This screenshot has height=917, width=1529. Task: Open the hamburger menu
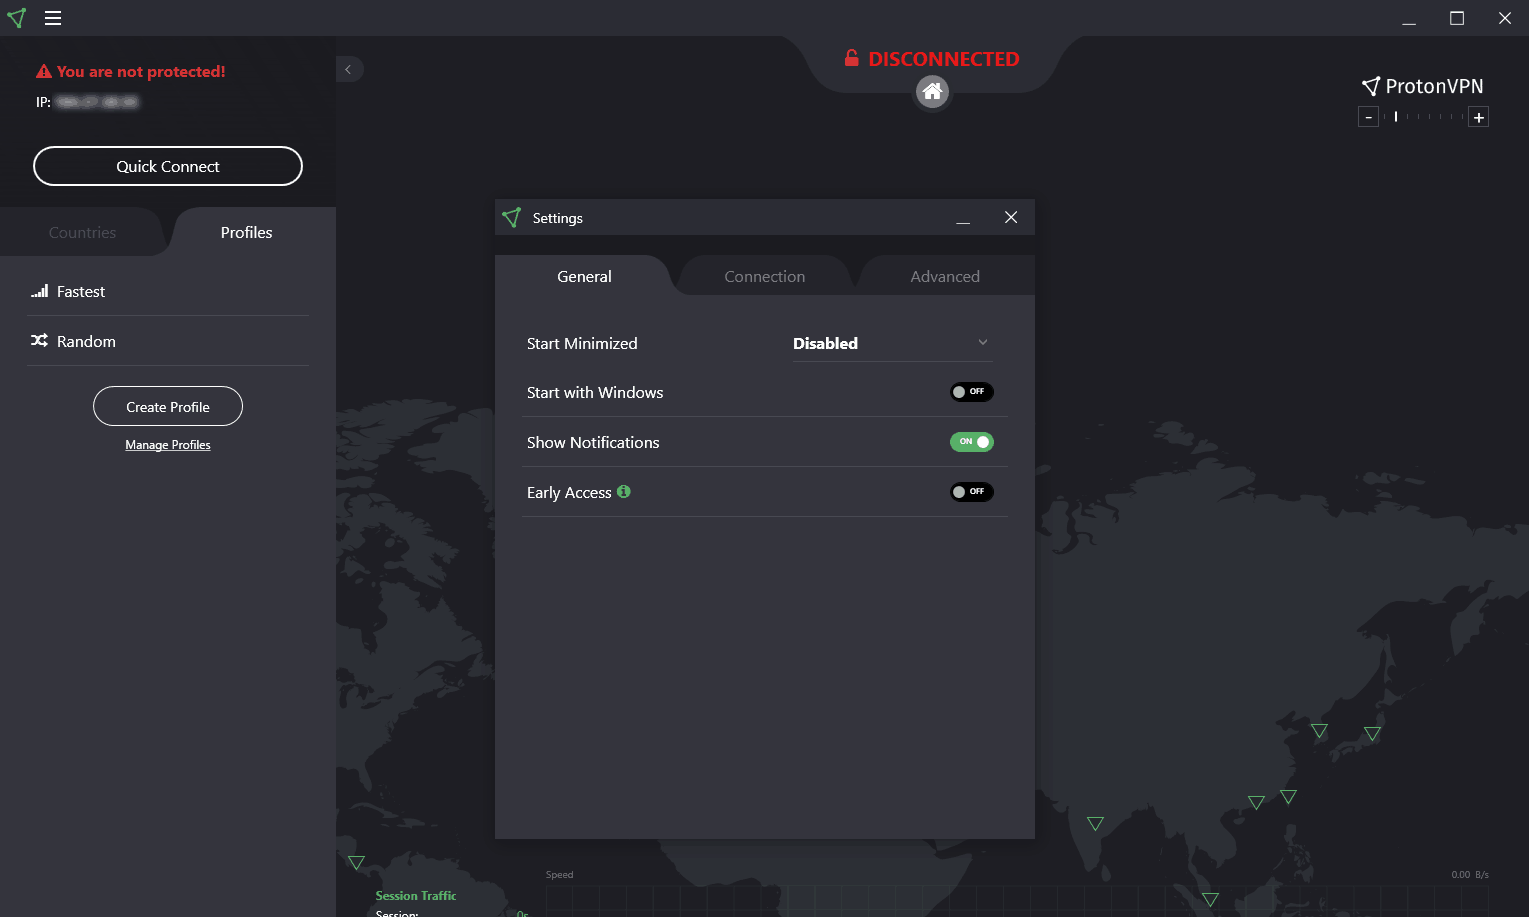point(53,18)
